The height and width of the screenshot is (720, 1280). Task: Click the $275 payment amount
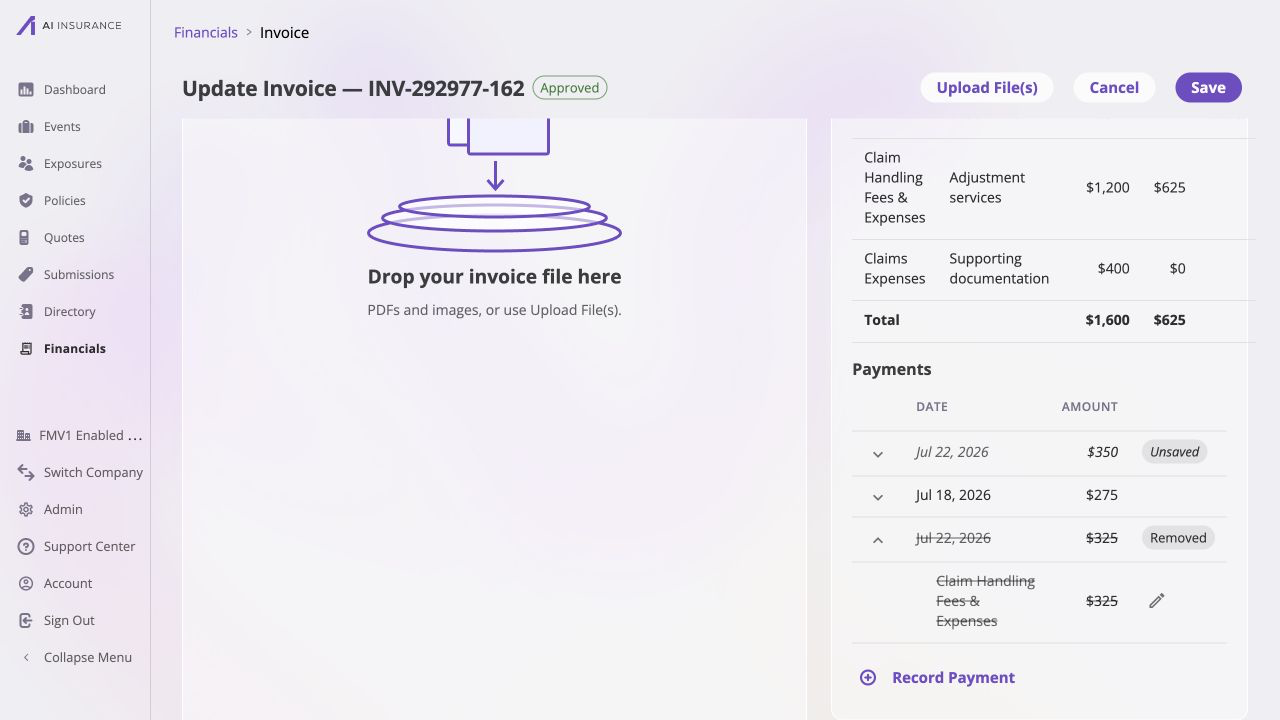click(x=1102, y=495)
